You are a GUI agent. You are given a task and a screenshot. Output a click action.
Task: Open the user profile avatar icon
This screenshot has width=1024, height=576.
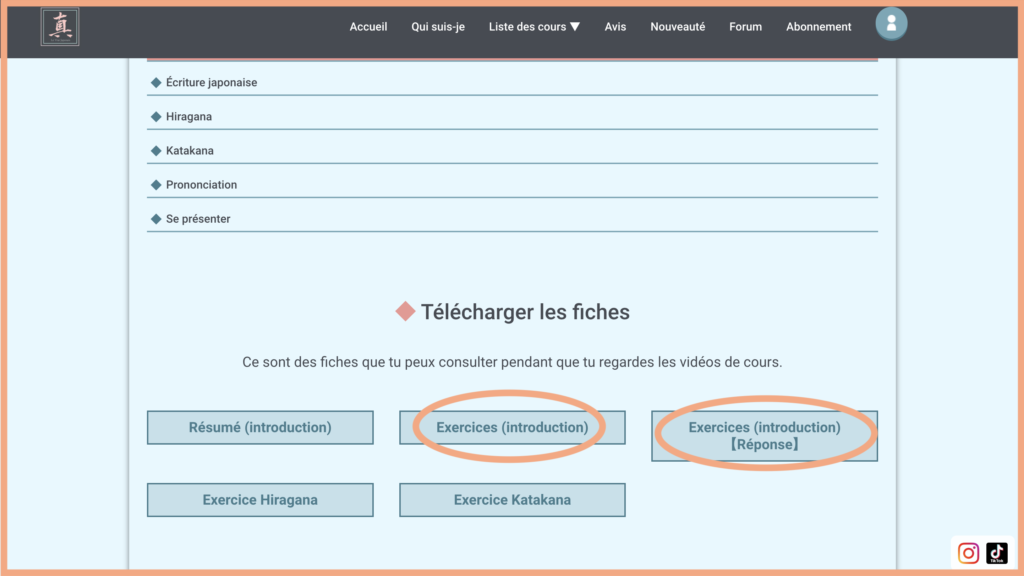tap(891, 23)
